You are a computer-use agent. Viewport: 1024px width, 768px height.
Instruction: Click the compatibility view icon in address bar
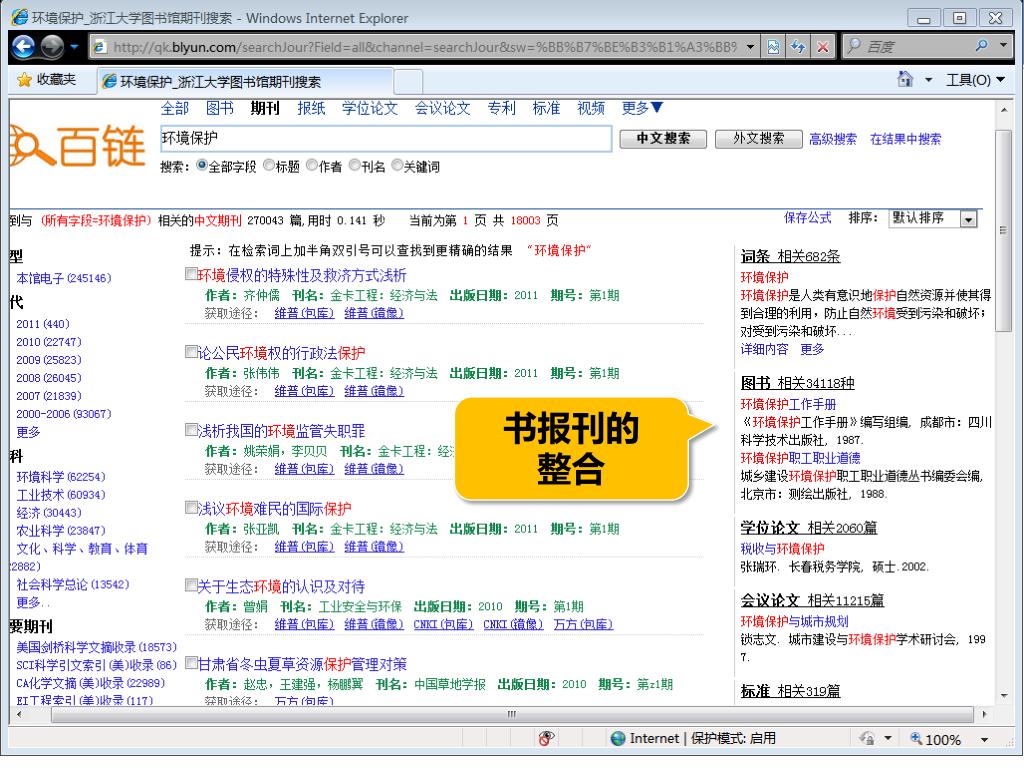pos(773,47)
